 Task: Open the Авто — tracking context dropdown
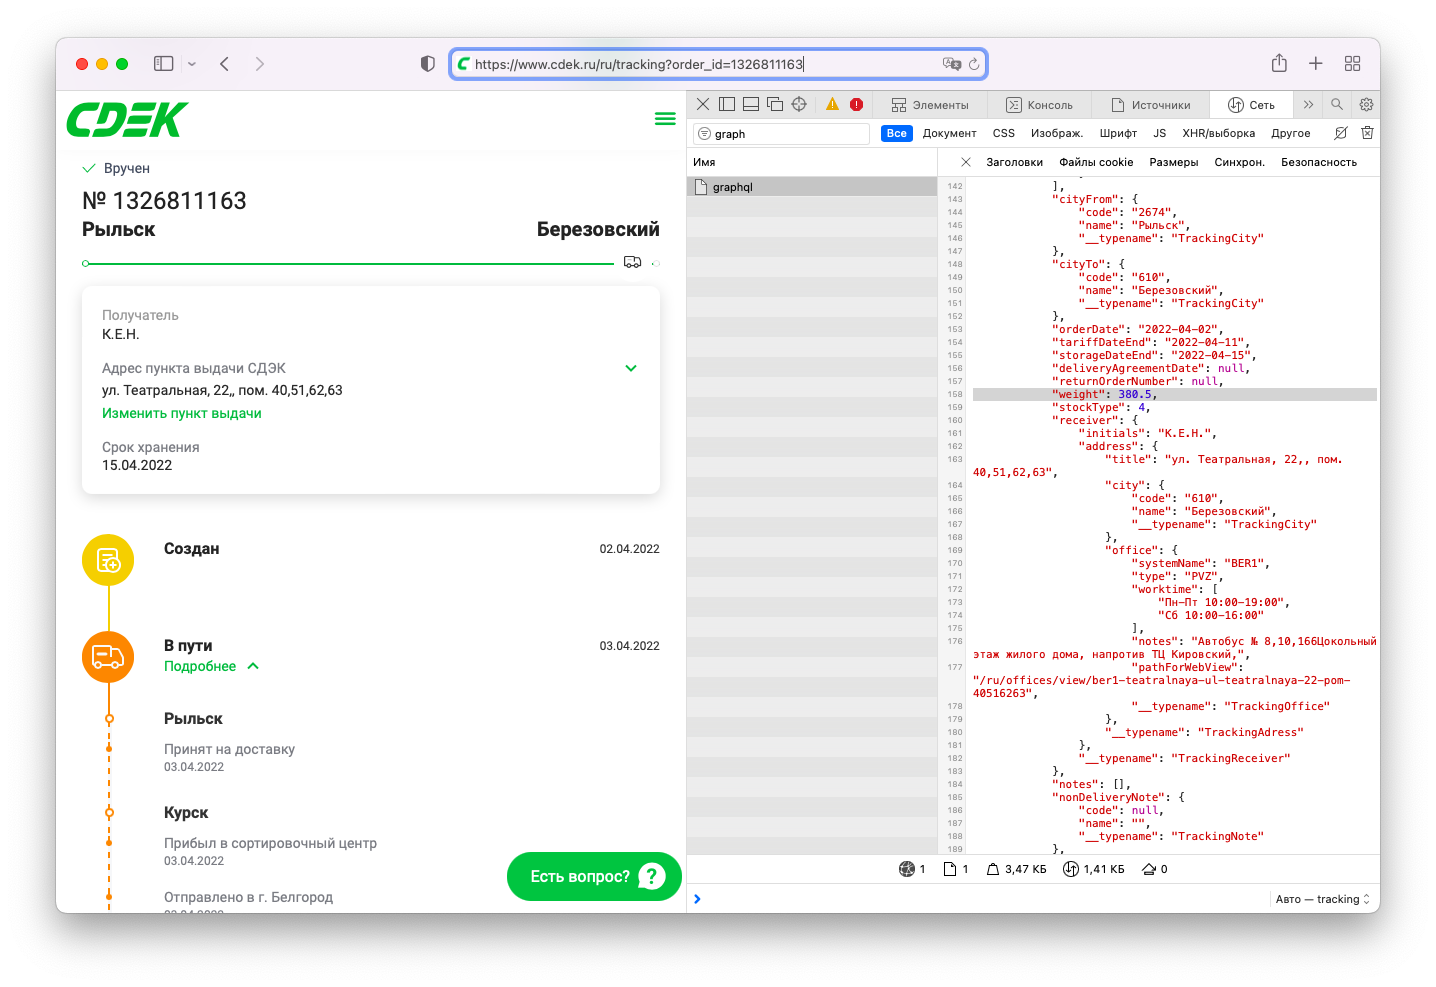coord(1322,899)
